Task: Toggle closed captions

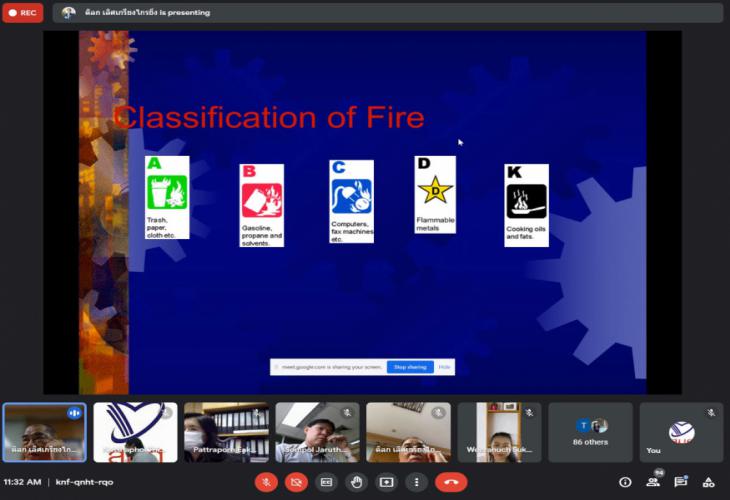Action: (326, 482)
